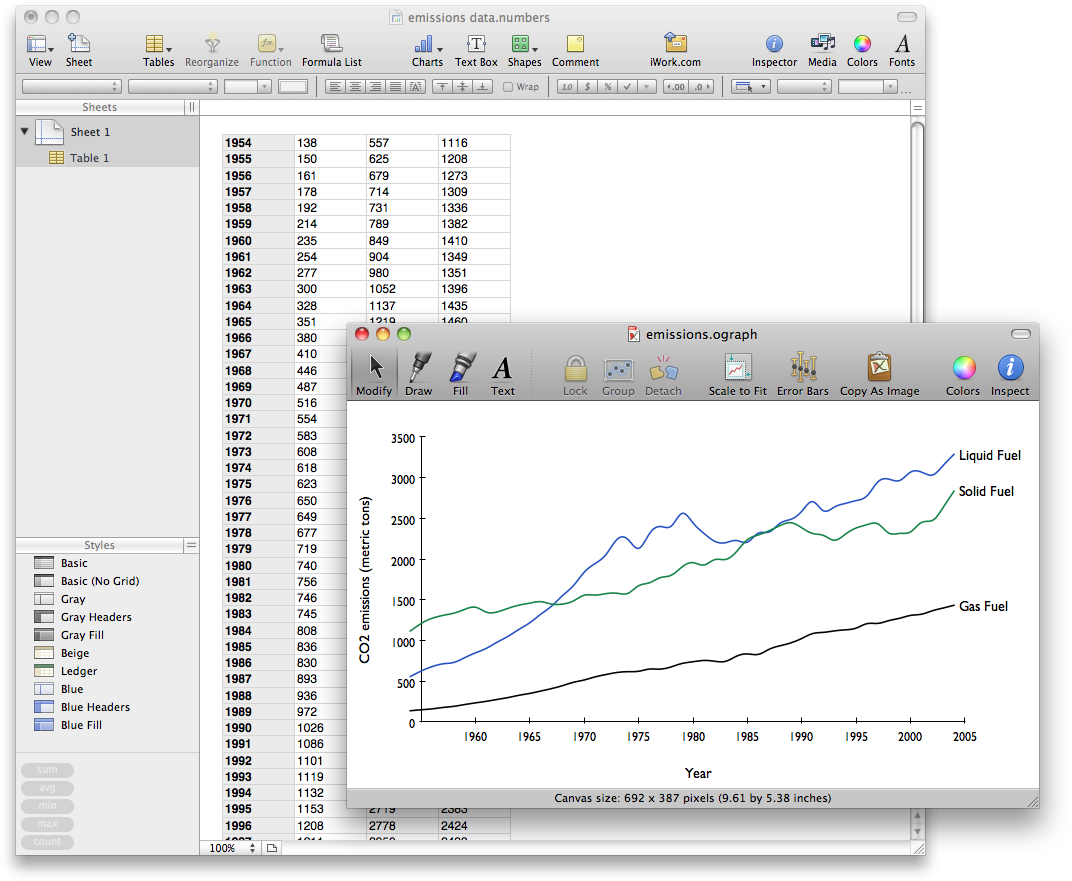Open the Colors picker in Numbers toolbar
The image size is (1072, 881).
pos(861,44)
